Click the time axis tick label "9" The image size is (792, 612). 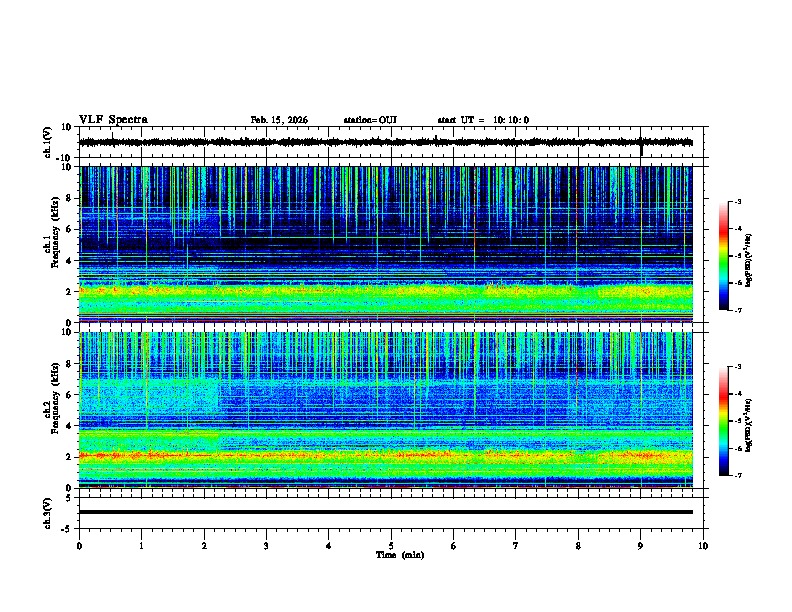(640, 546)
